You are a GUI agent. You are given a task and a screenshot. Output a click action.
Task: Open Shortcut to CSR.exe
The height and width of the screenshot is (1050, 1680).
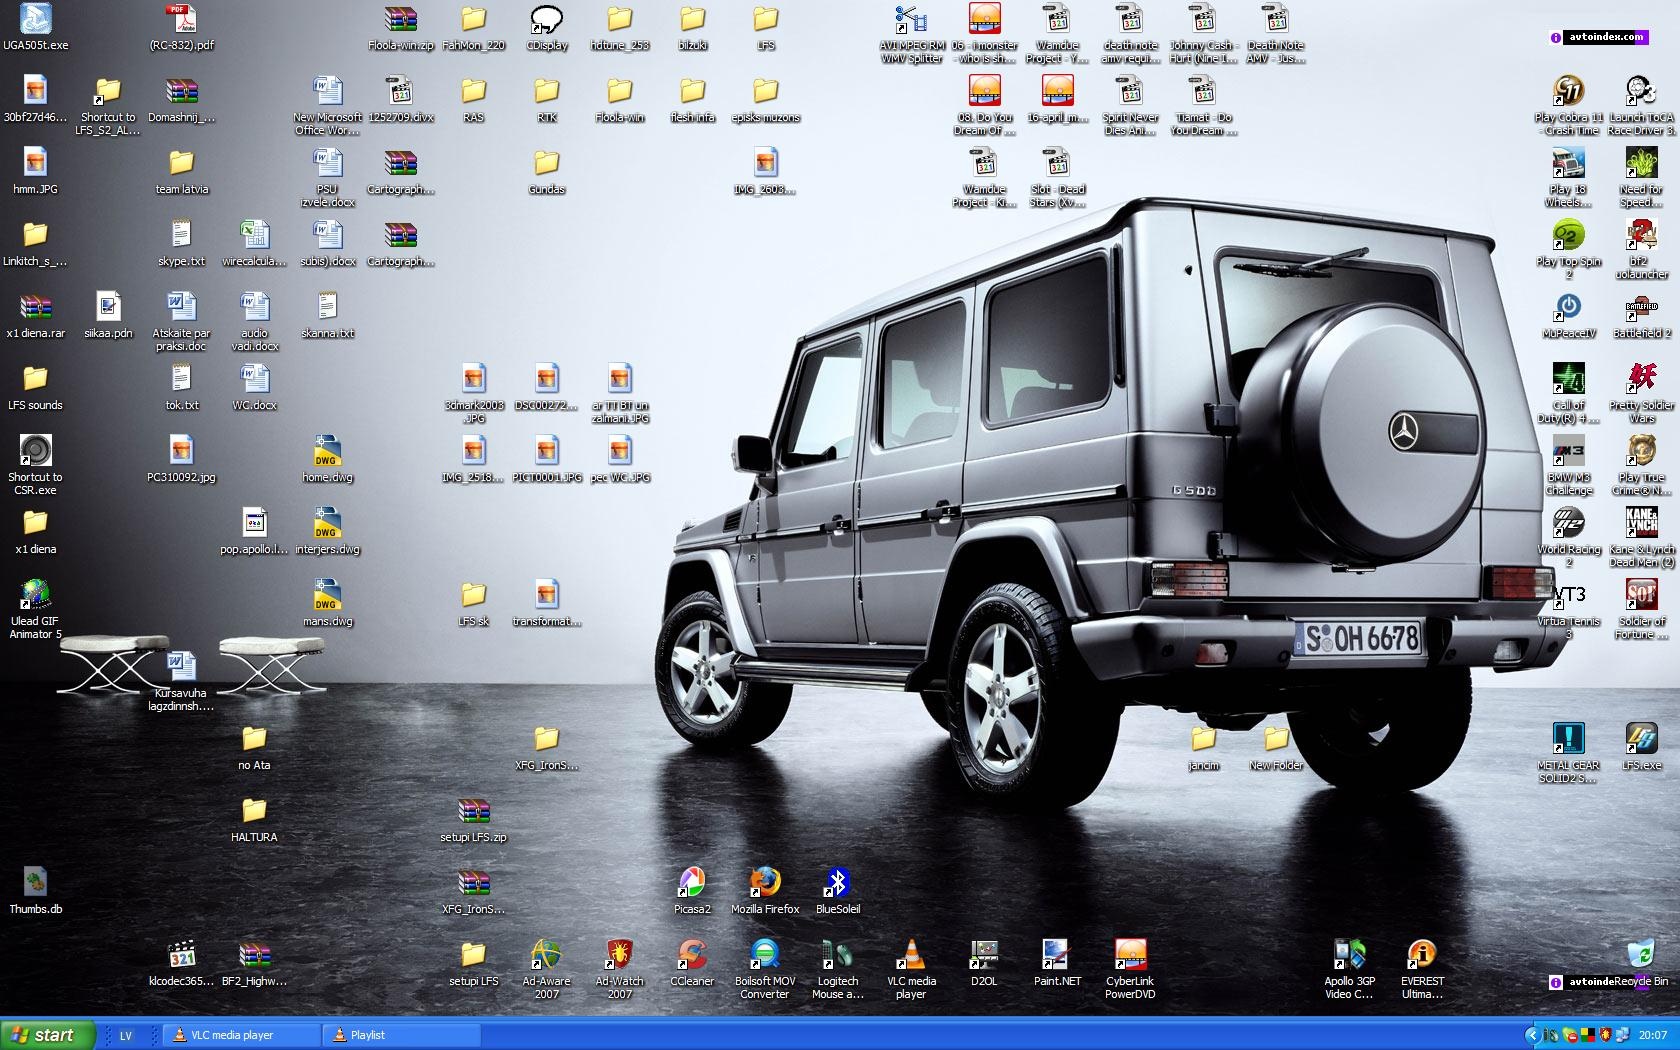click(35, 450)
